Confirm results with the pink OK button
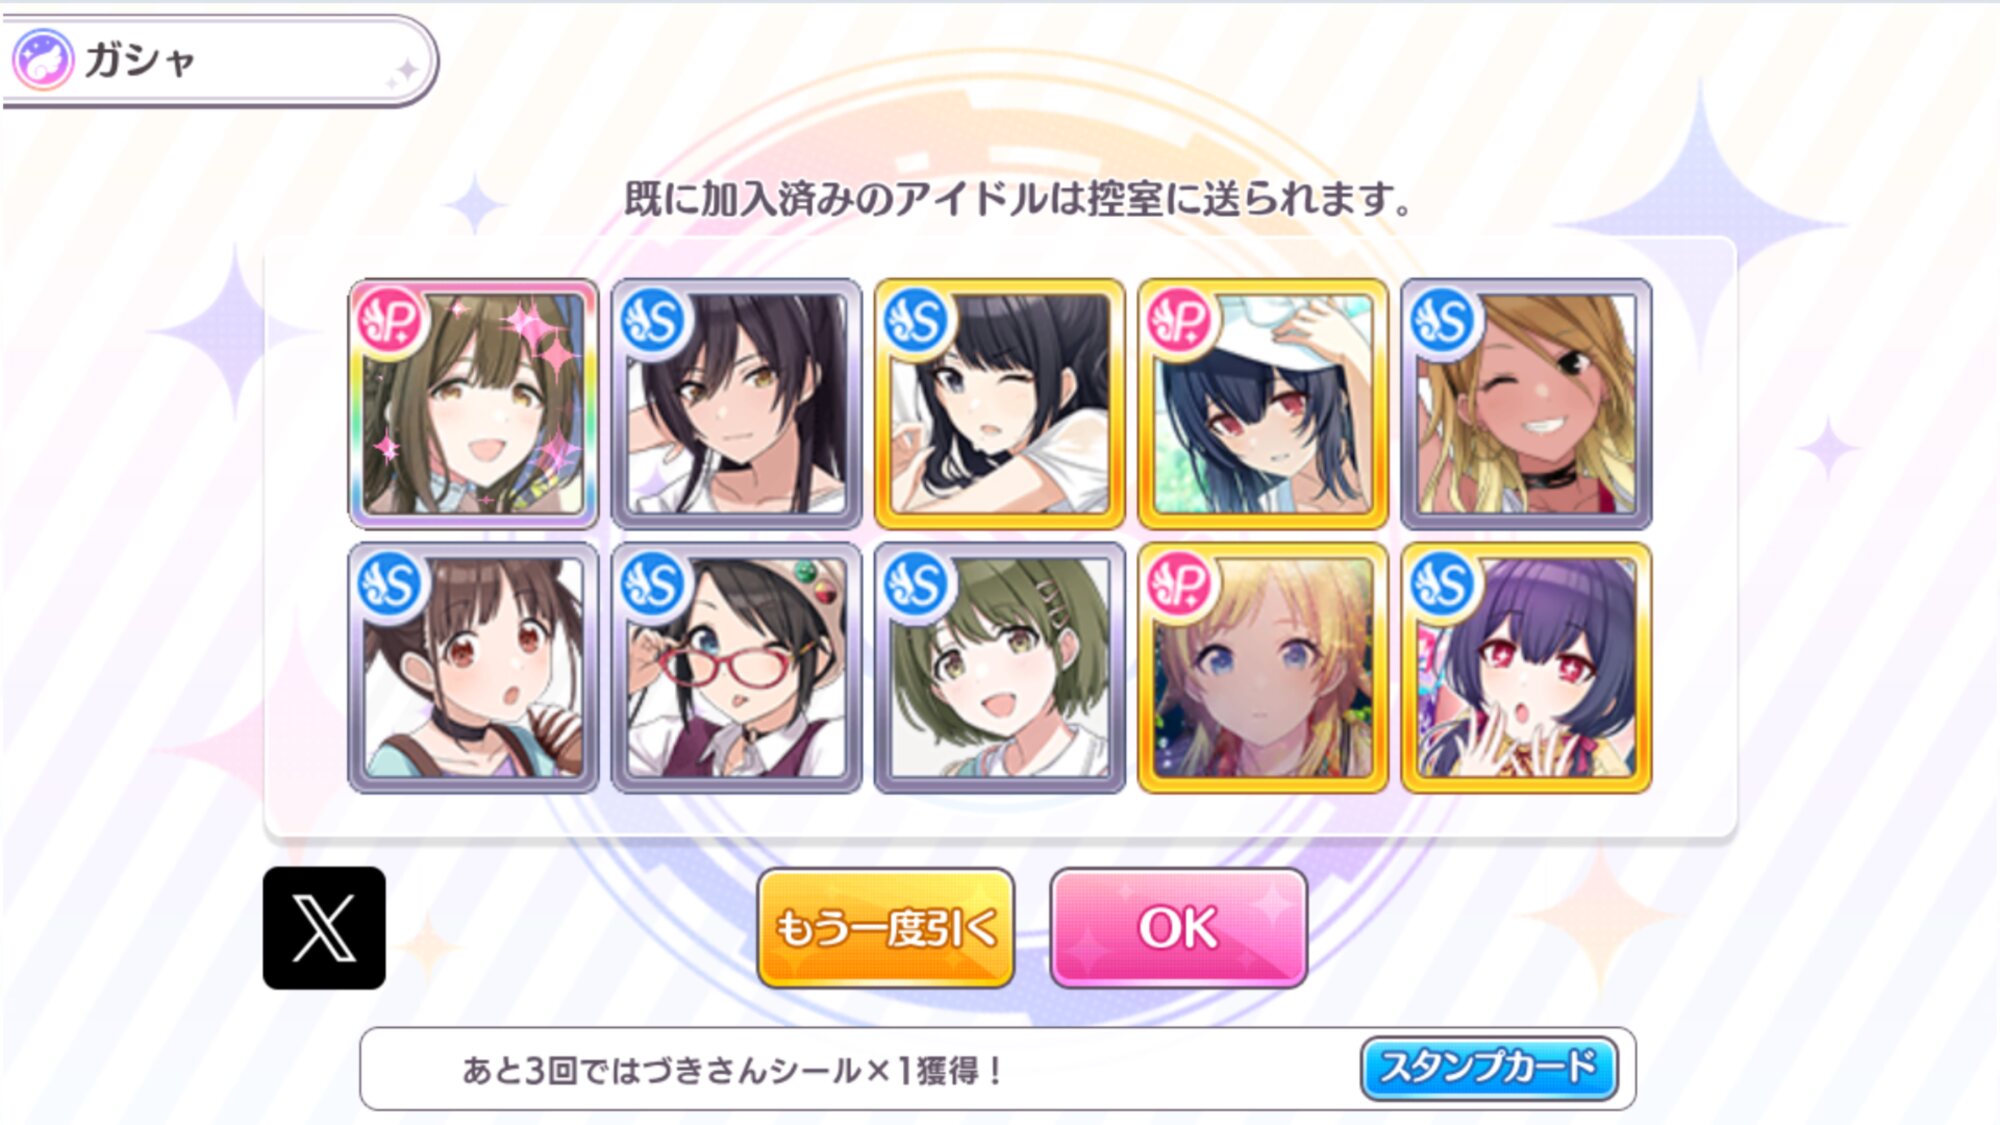This screenshot has width=2000, height=1125. click(1179, 928)
